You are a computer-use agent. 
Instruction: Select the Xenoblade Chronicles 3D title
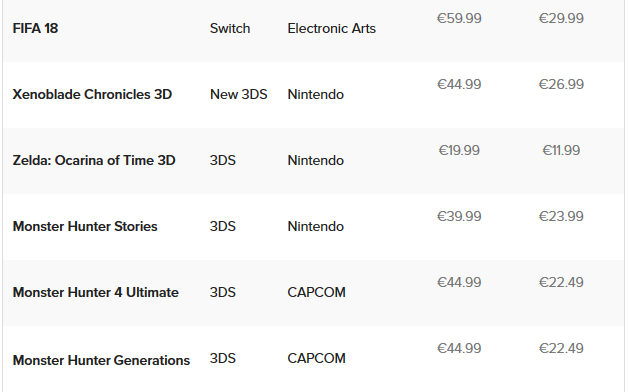[x=92, y=94]
